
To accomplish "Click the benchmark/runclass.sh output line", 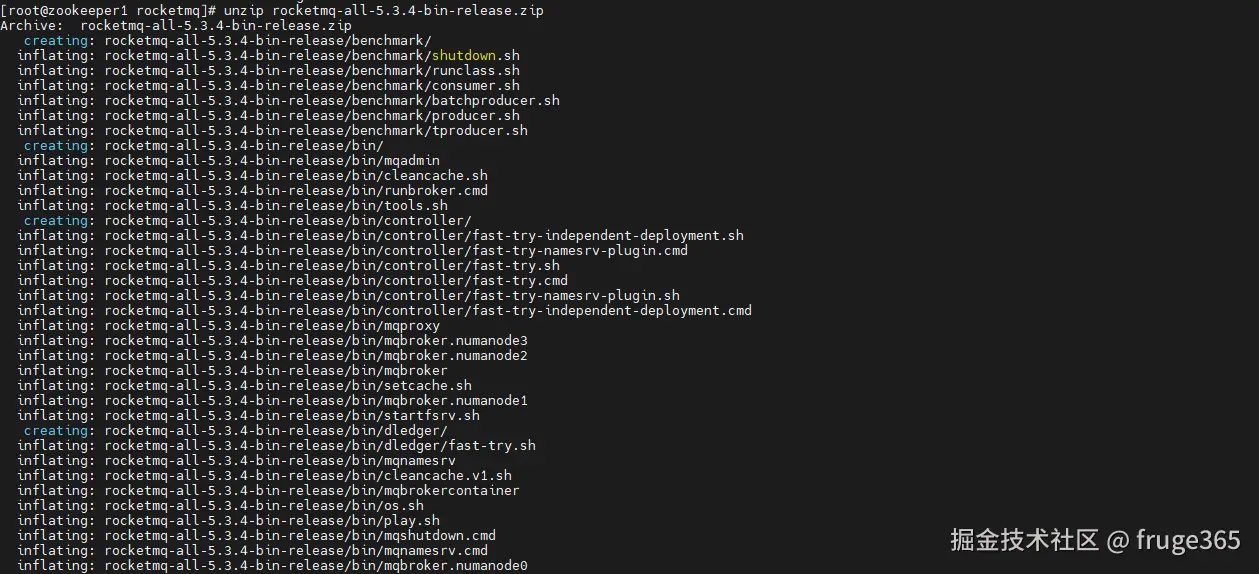I will (268, 70).
